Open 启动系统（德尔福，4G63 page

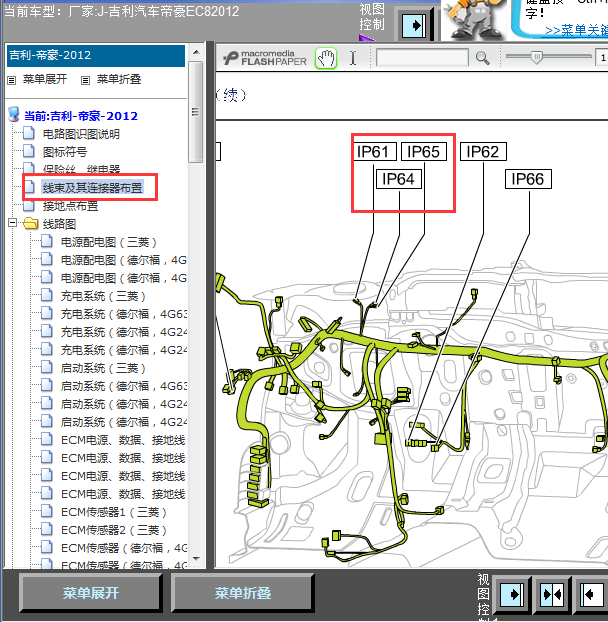pos(124,386)
